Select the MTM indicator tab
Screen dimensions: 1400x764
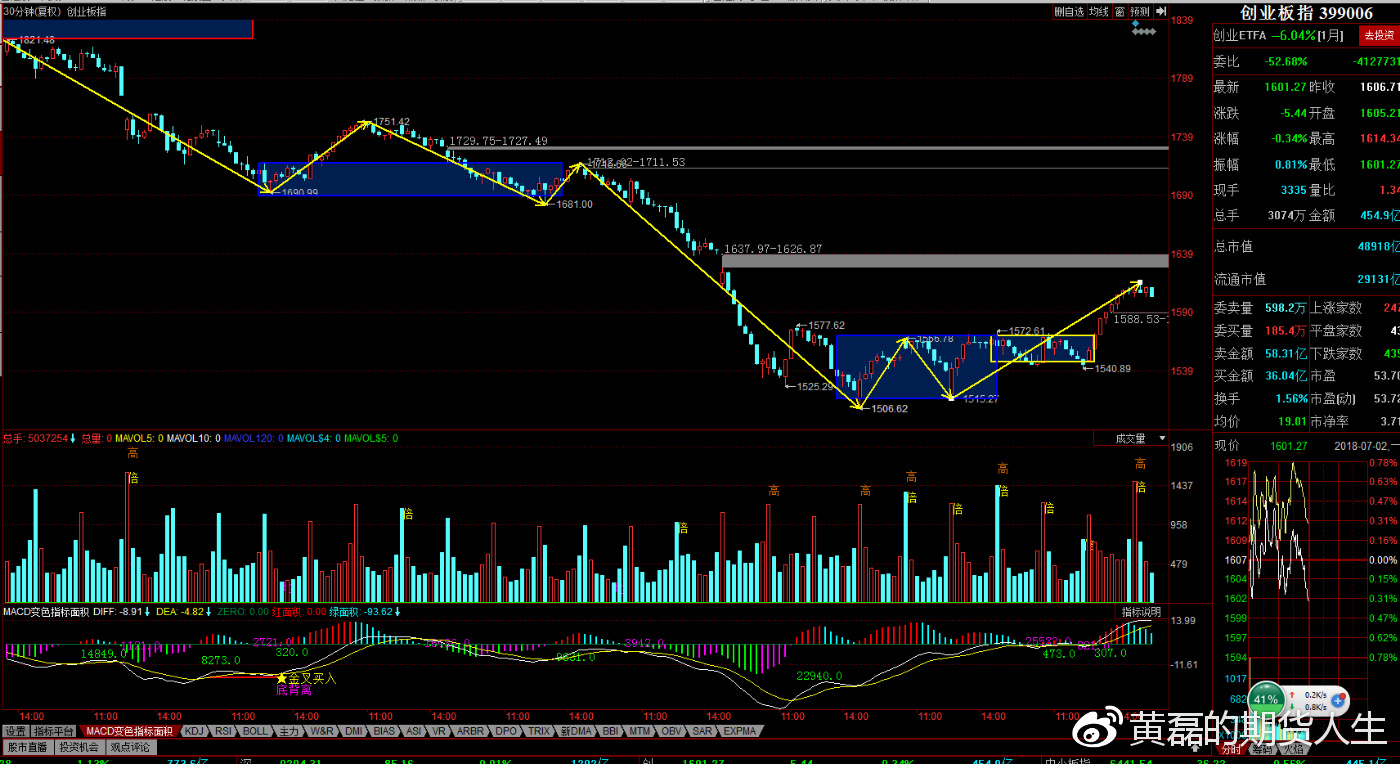tap(640, 731)
